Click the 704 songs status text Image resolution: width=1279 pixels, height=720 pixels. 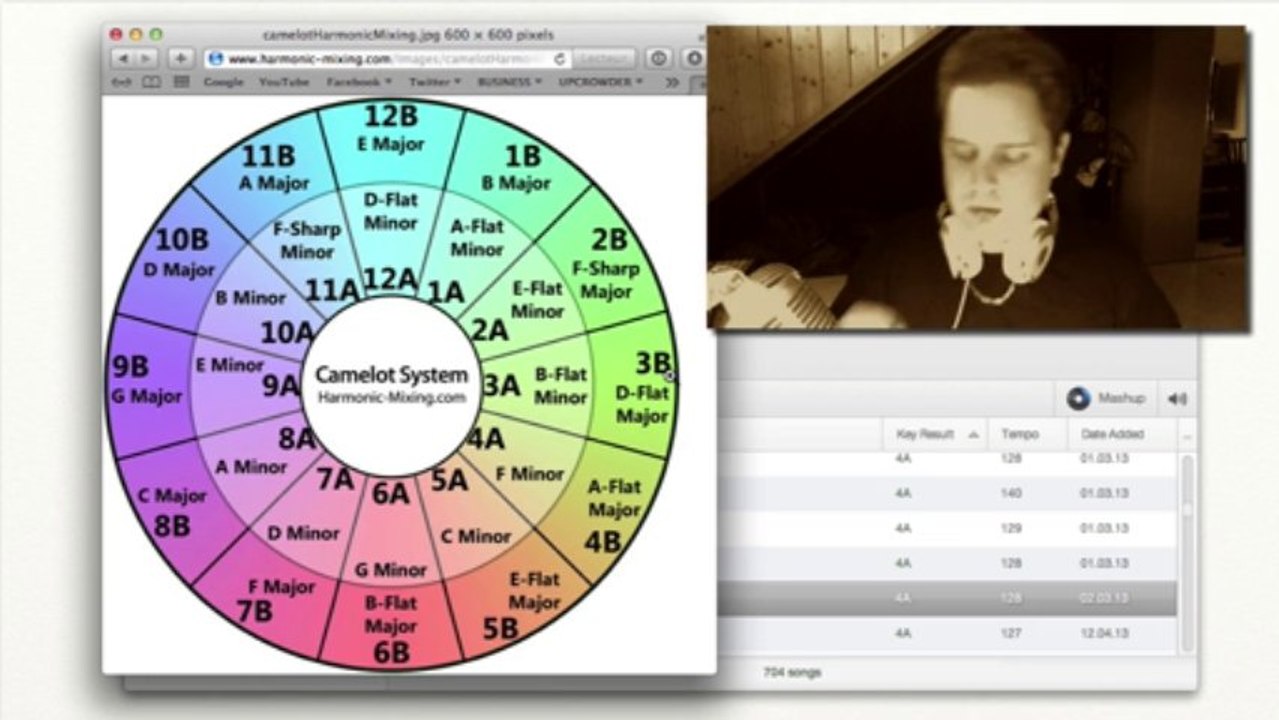(x=792, y=672)
